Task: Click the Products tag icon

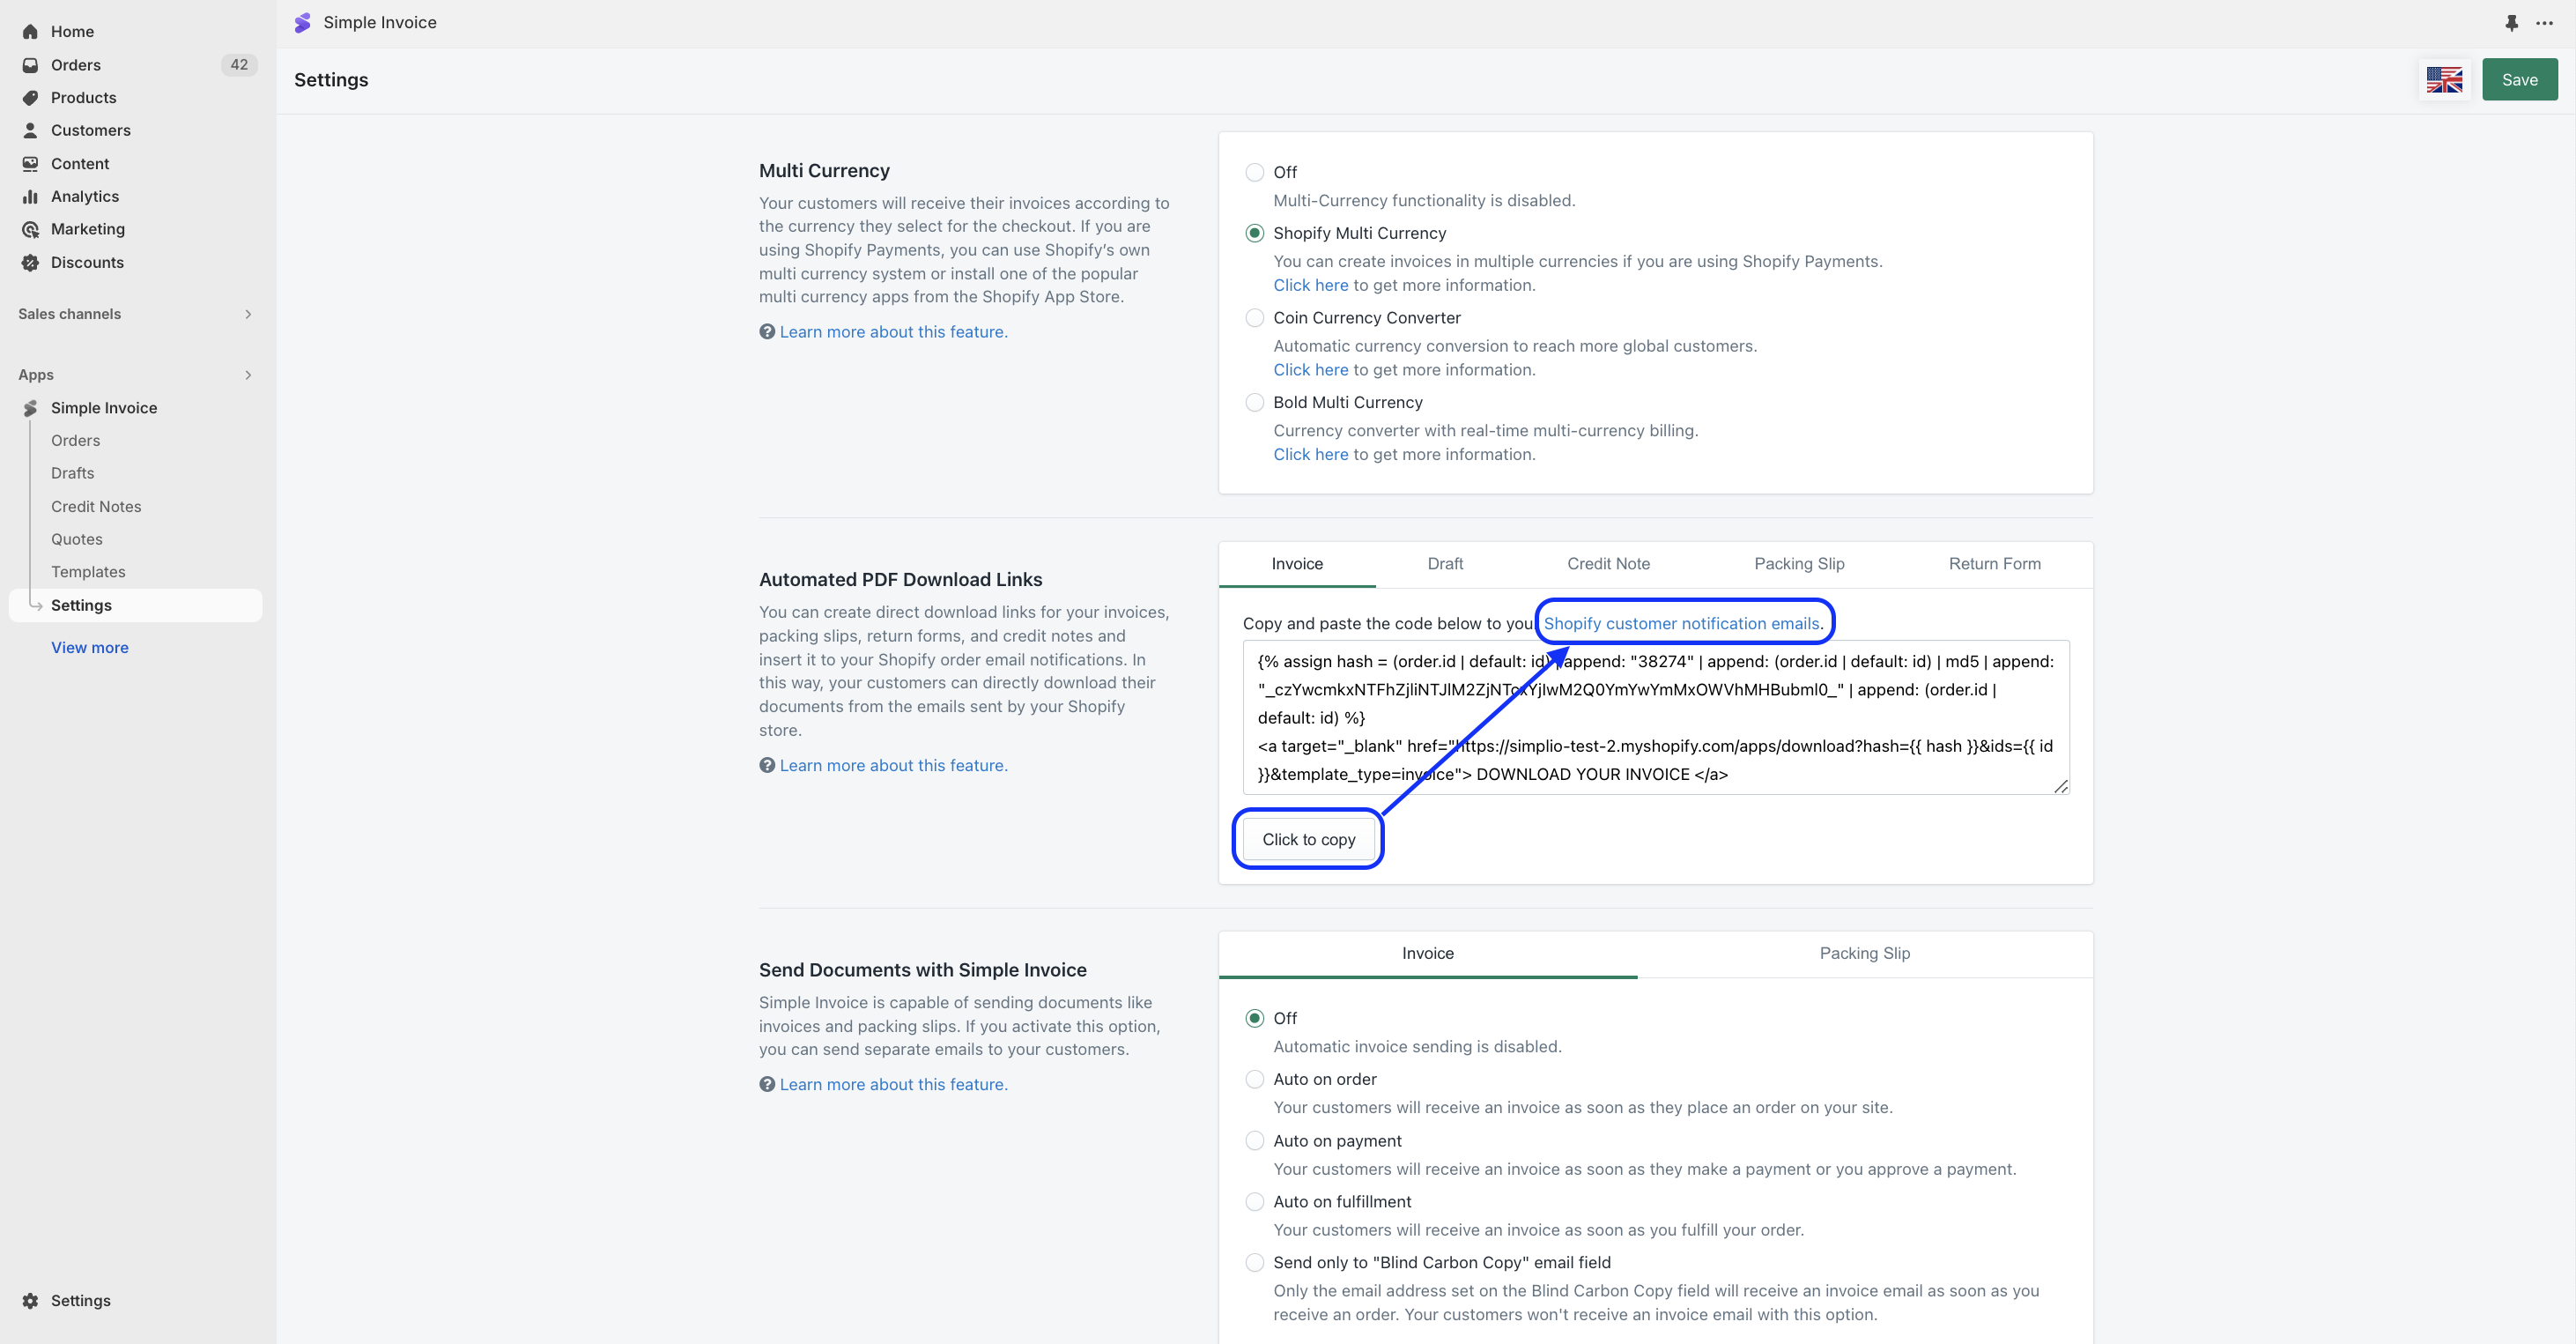Action: tap(30, 98)
